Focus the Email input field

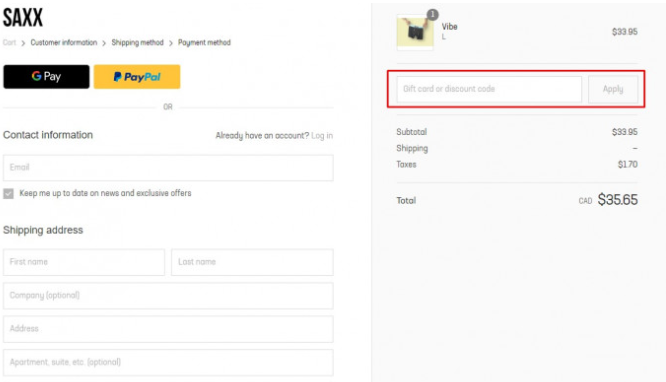[168, 168]
